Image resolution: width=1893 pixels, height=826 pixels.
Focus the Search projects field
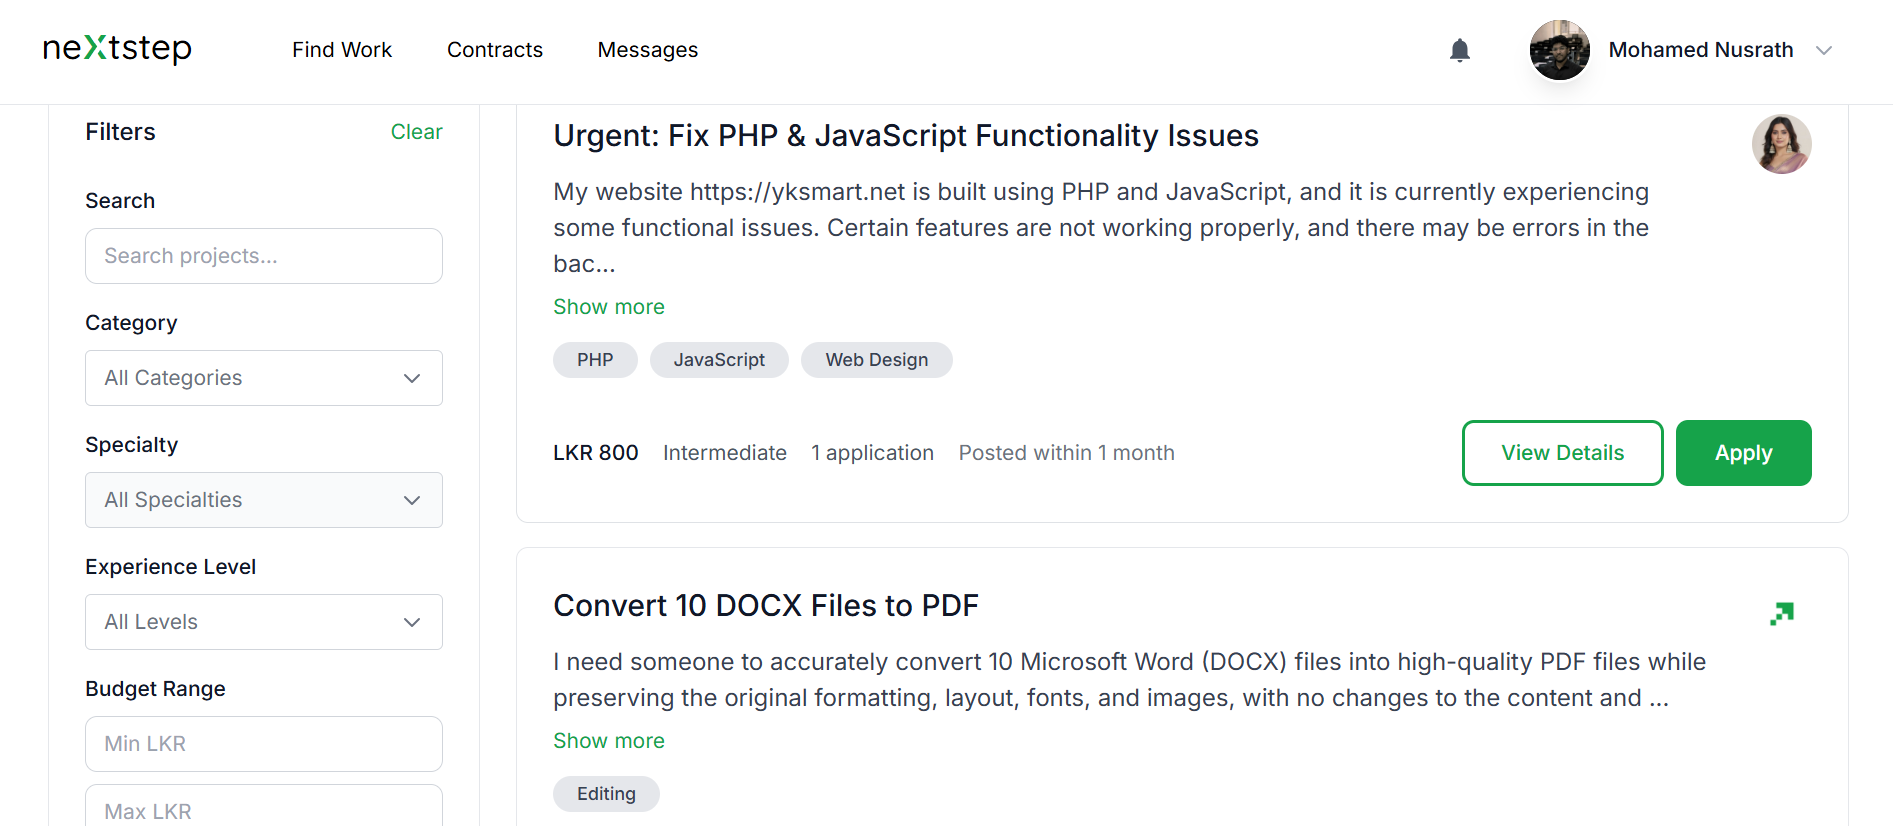(x=264, y=256)
